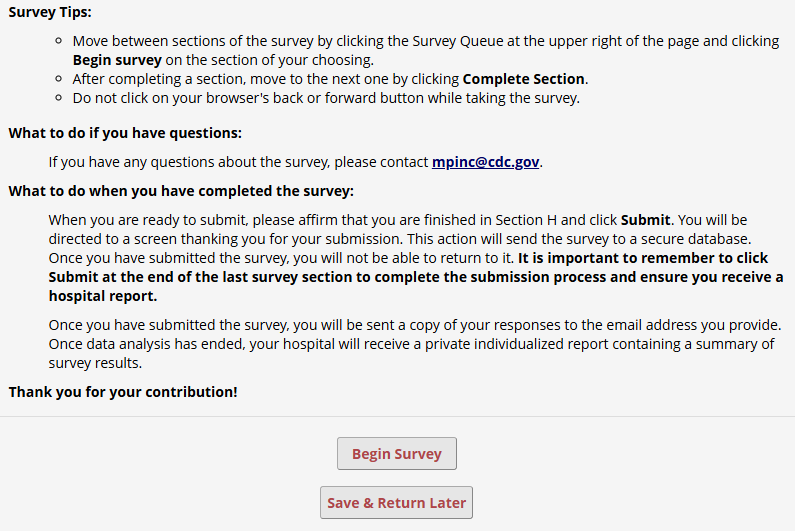Click 'What to do if you have questions' heading

tap(125, 133)
